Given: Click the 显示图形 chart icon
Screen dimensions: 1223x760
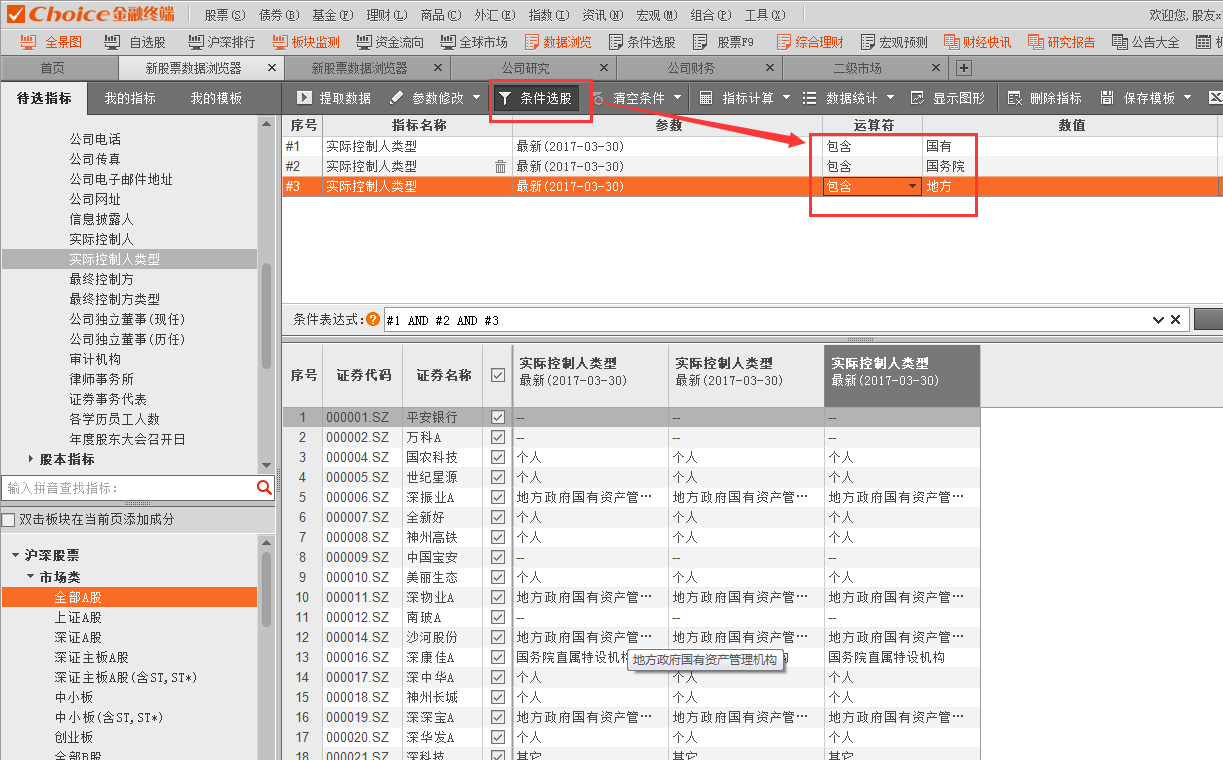Looking at the screenshot, I should [917, 98].
